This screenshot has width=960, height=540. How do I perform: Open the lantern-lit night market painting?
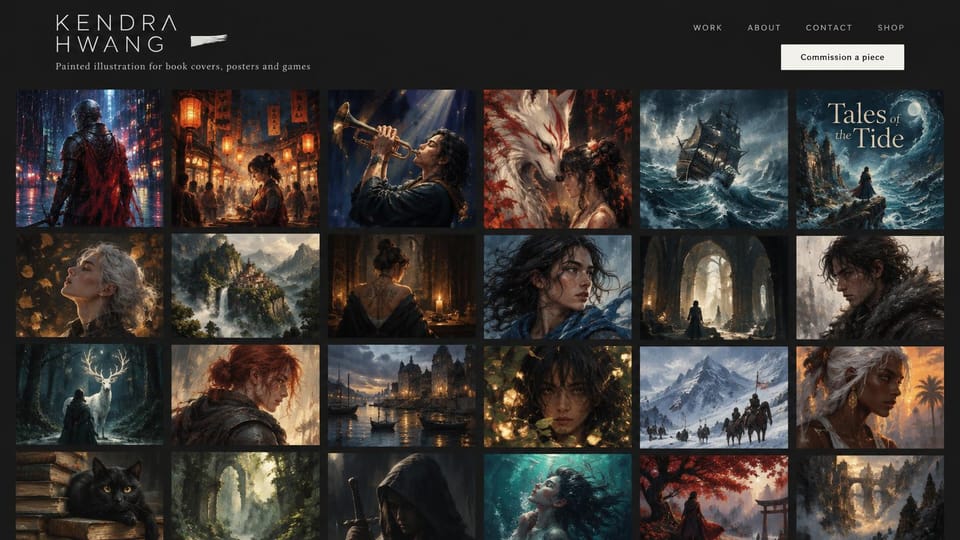coord(246,159)
